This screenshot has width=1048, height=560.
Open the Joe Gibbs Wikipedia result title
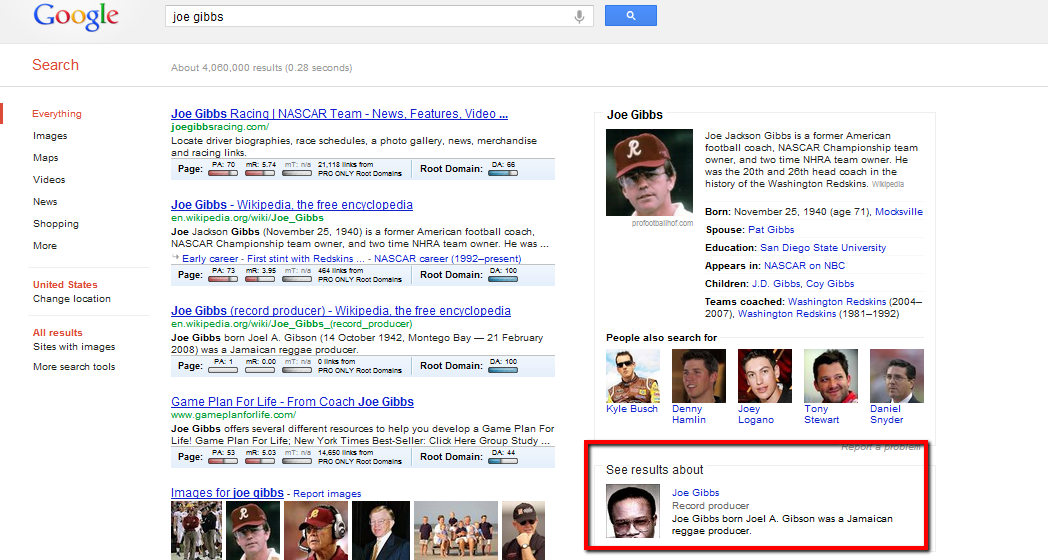pos(292,204)
